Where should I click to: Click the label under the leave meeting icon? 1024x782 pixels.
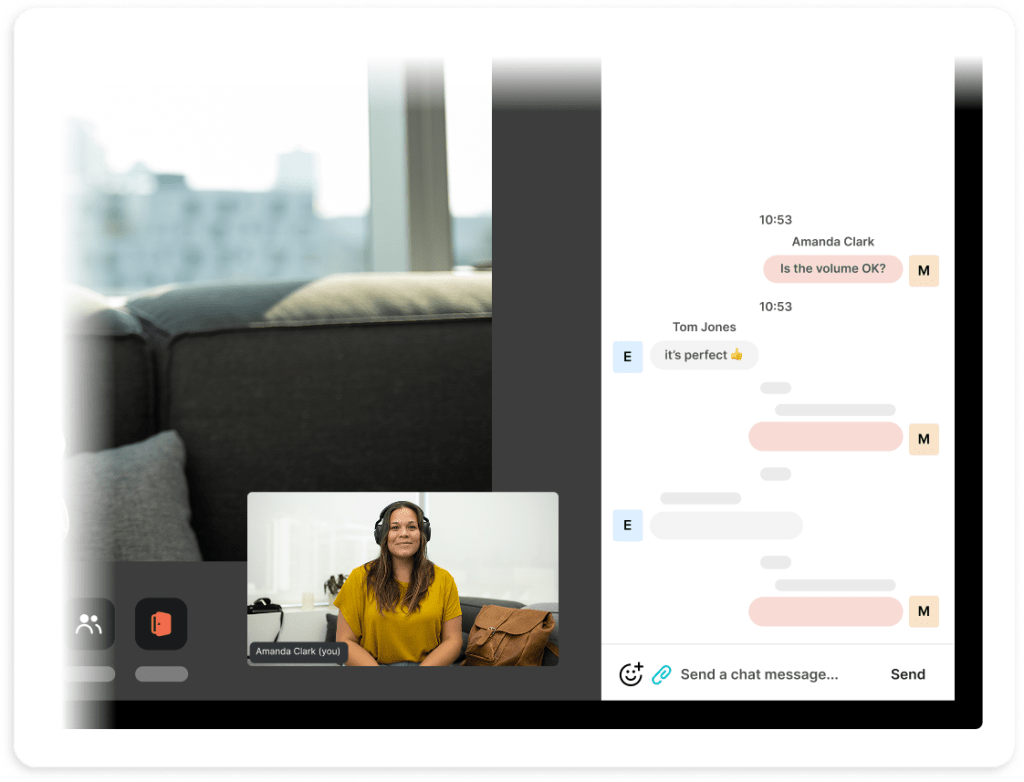coord(161,674)
